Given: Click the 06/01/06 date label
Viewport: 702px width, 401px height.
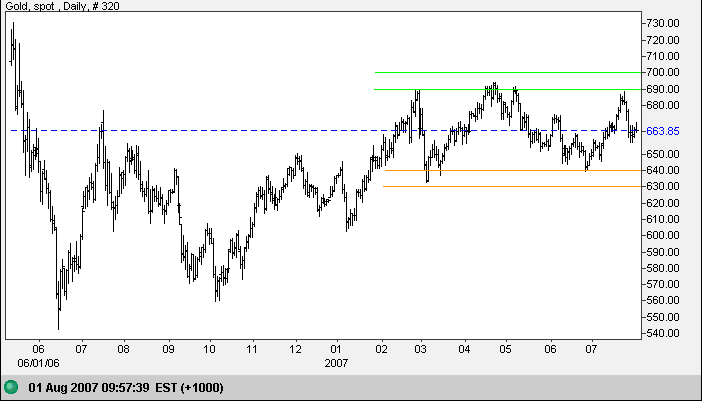Looking at the screenshot, I should 38,363.
